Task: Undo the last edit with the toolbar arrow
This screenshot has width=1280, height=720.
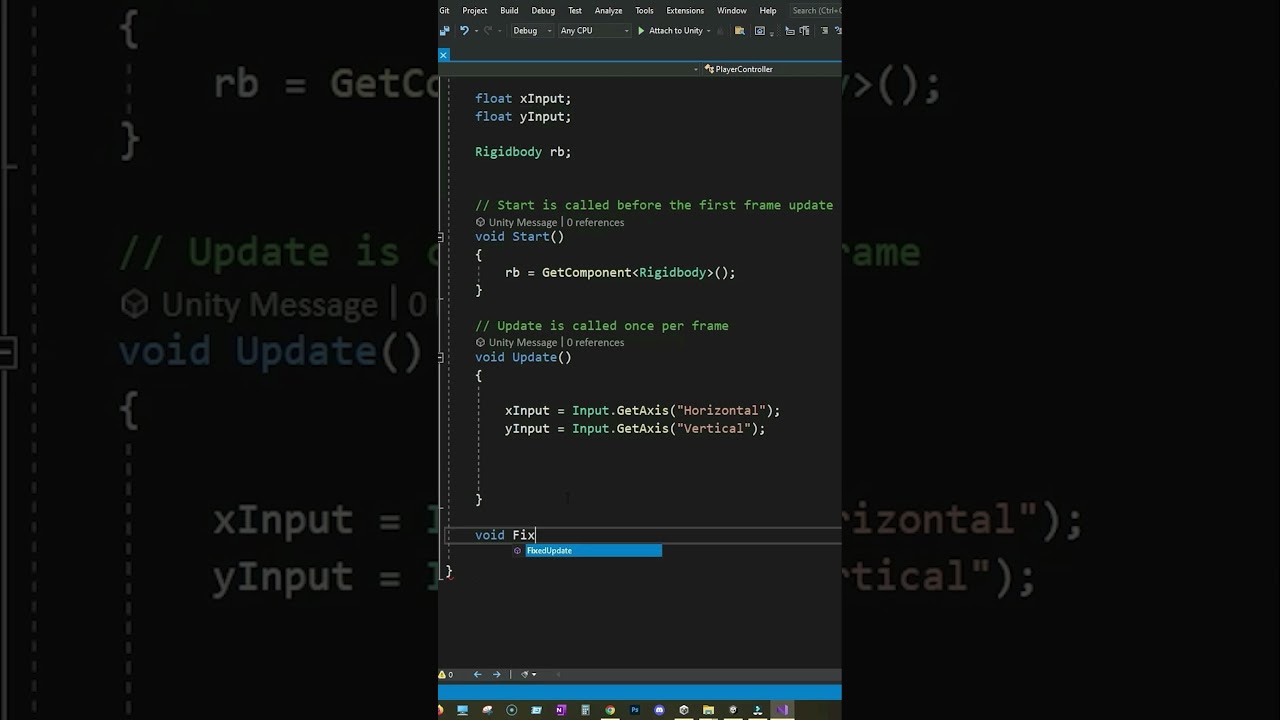Action: point(464,31)
